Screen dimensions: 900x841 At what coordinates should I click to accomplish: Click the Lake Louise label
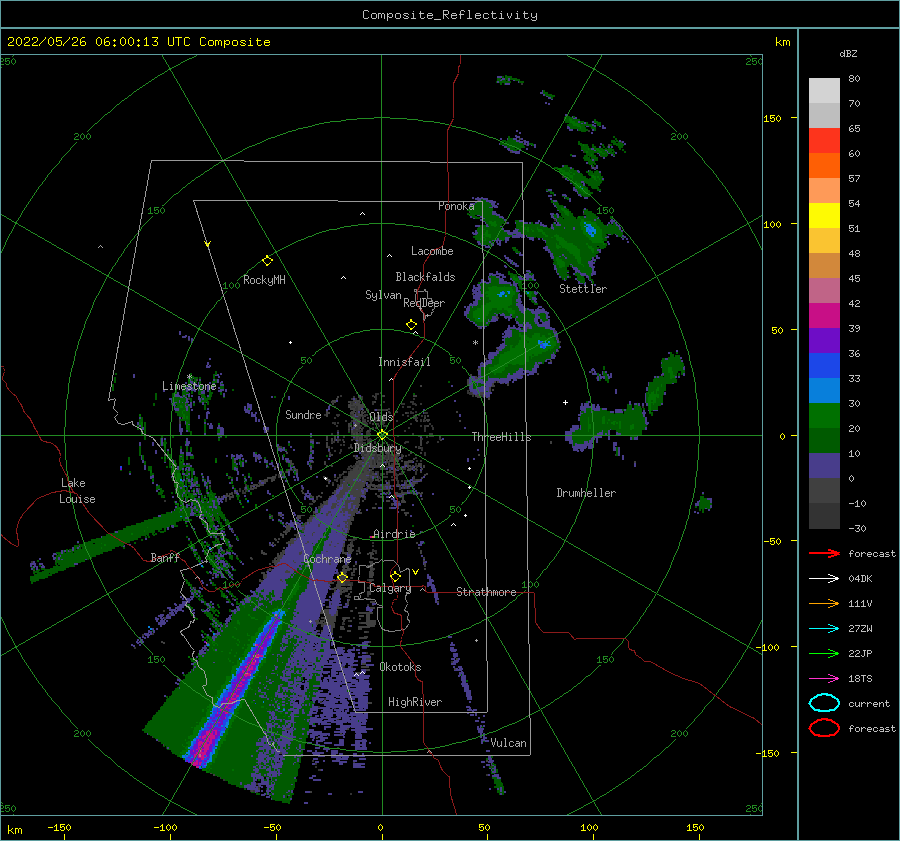click(77, 491)
